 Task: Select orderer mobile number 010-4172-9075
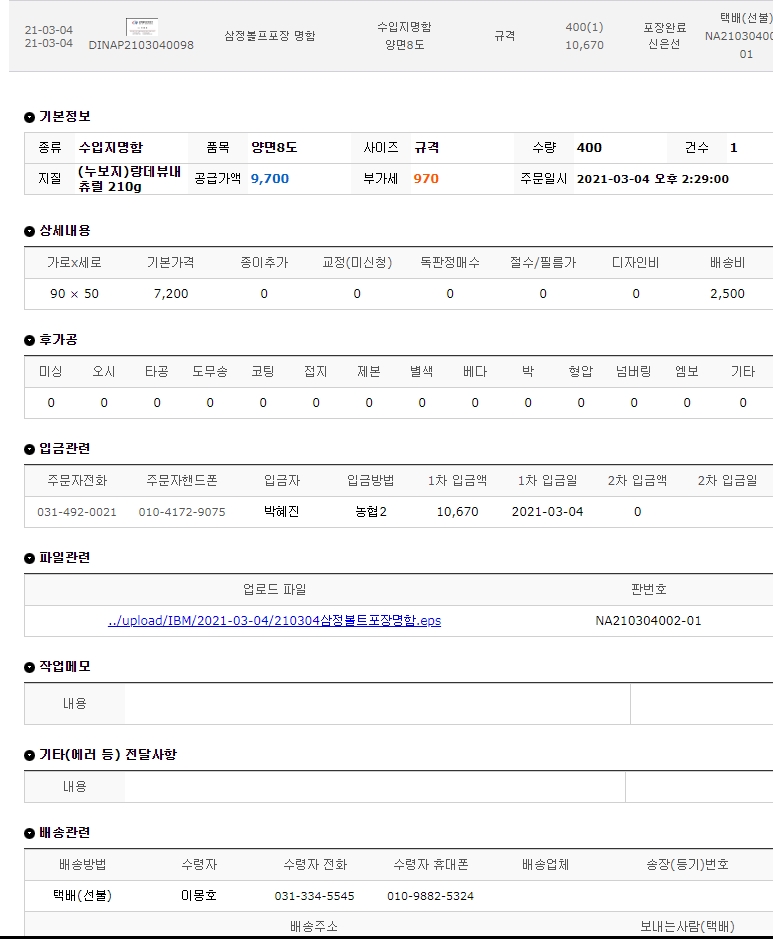click(x=182, y=512)
